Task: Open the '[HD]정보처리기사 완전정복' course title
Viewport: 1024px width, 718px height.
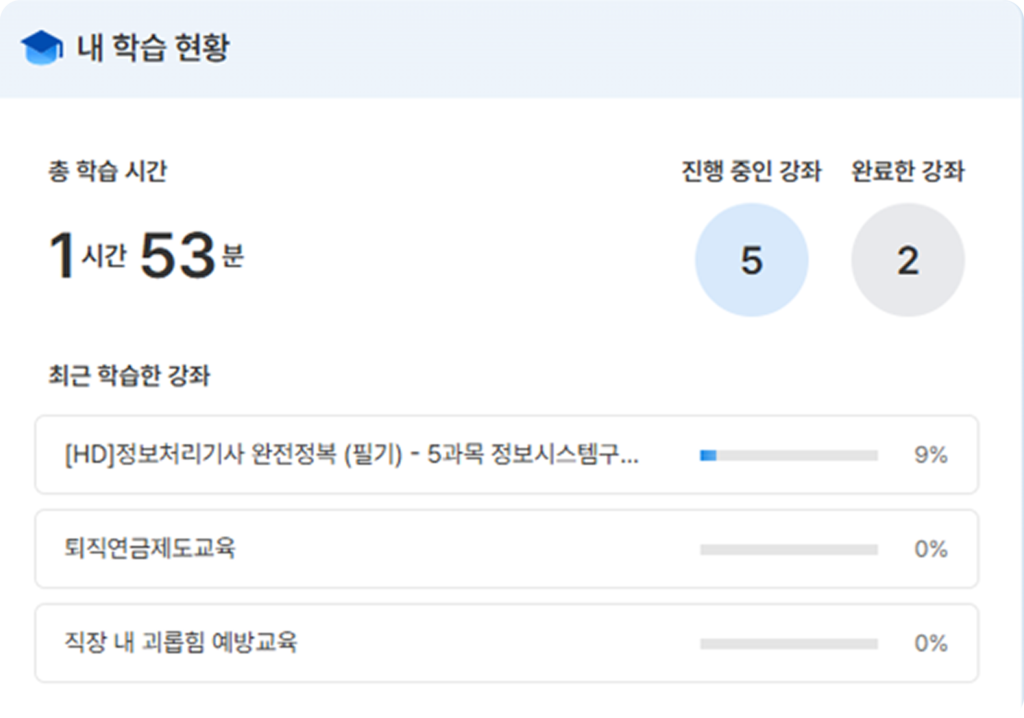Action: [351, 455]
